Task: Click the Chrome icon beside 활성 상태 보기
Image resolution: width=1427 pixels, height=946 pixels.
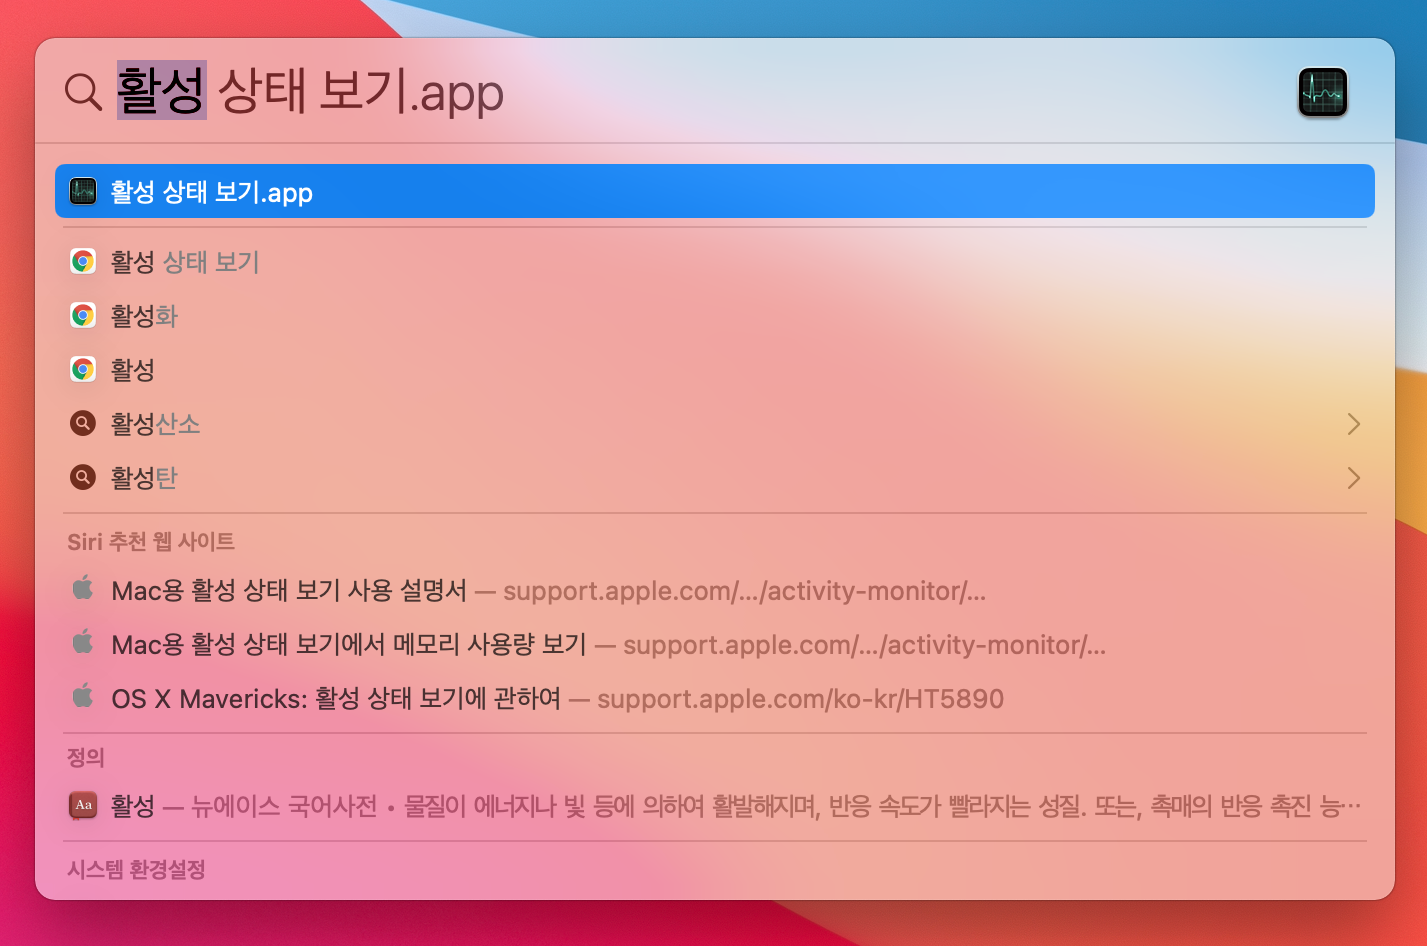Action: pyautogui.click(x=83, y=262)
